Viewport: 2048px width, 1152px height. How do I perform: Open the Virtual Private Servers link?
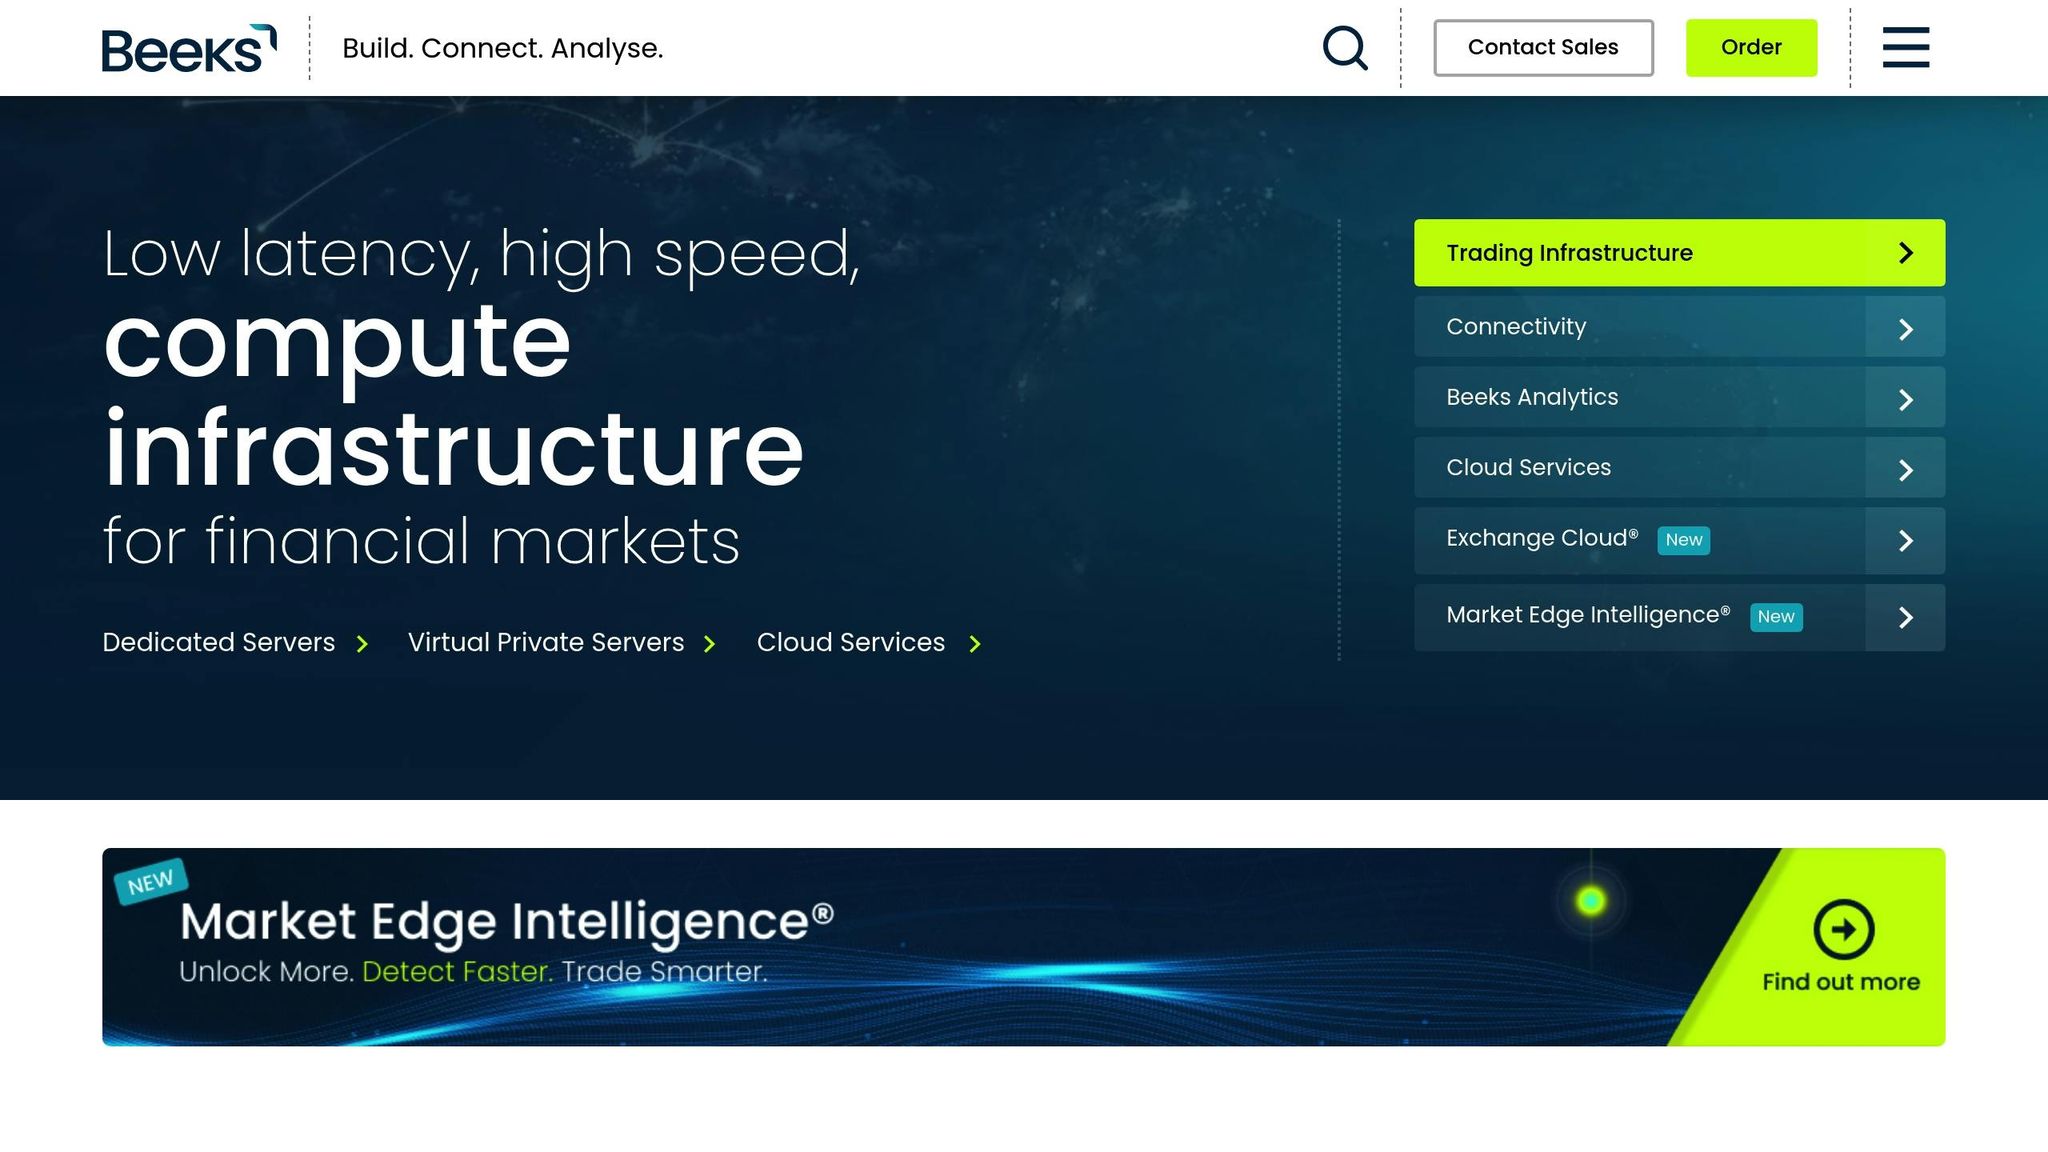point(546,642)
